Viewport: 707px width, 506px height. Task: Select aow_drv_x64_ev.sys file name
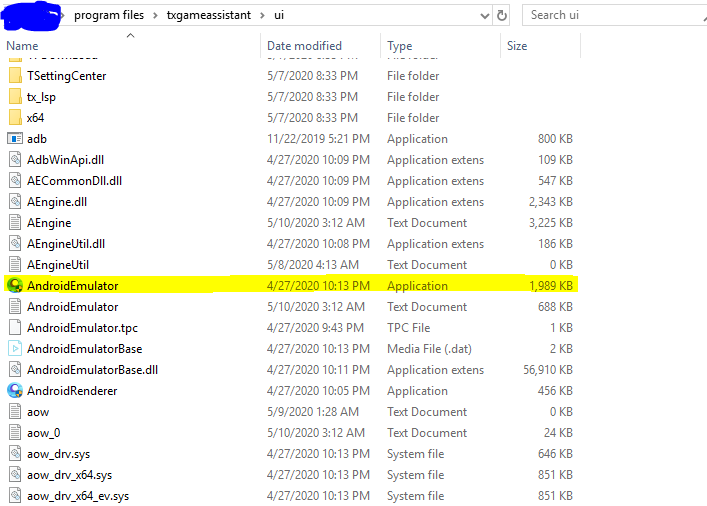[x=78, y=496]
